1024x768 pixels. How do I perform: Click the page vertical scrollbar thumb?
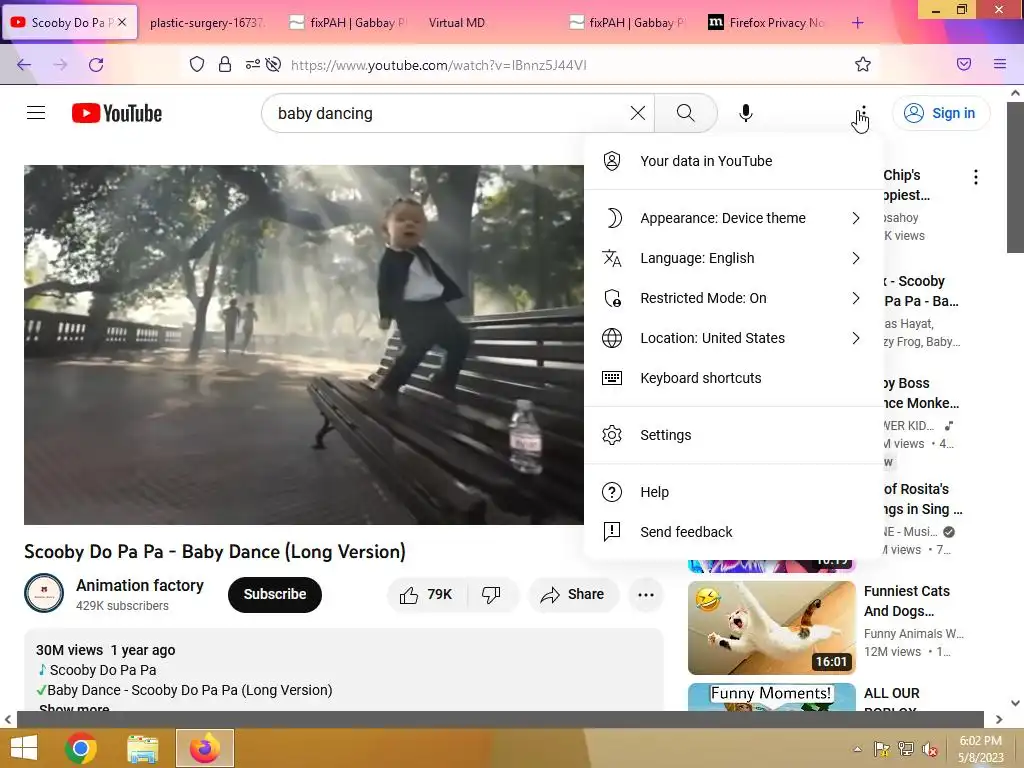(x=1015, y=176)
